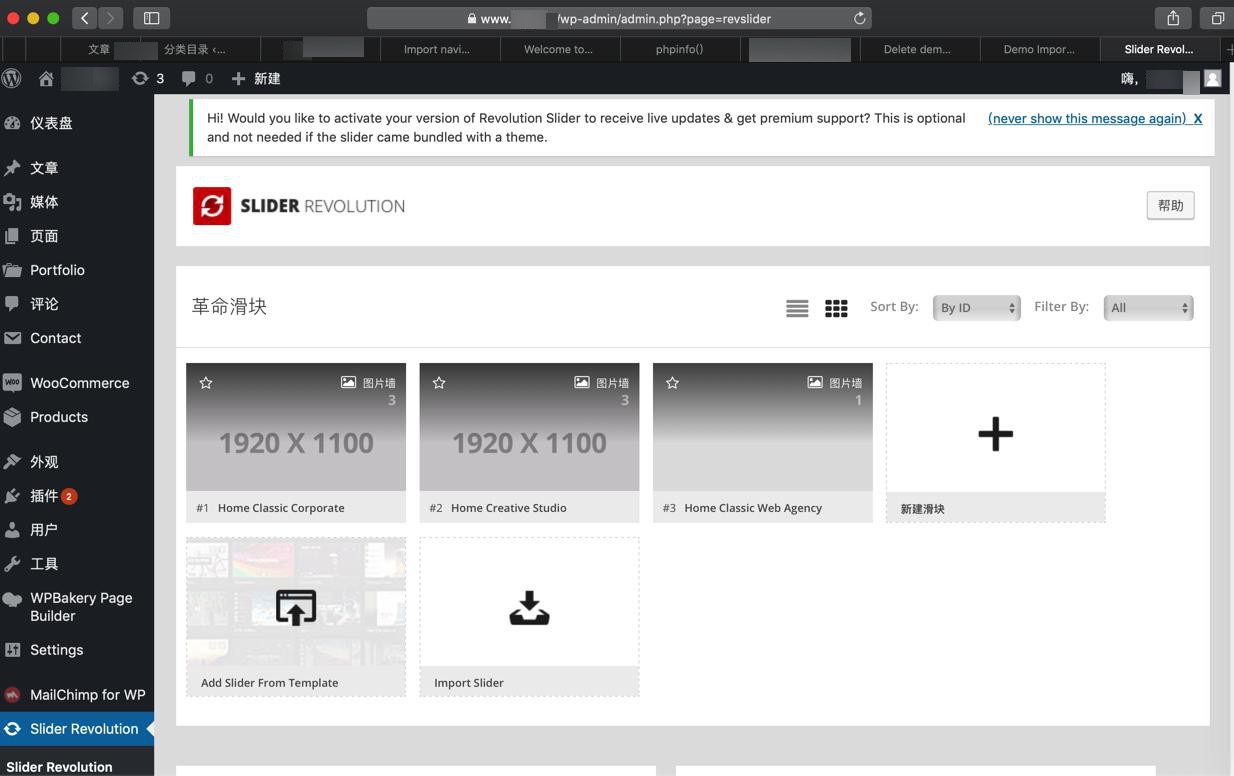1234x776 pixels.
Task: Go back in Safari
Action: pos(85,18)
